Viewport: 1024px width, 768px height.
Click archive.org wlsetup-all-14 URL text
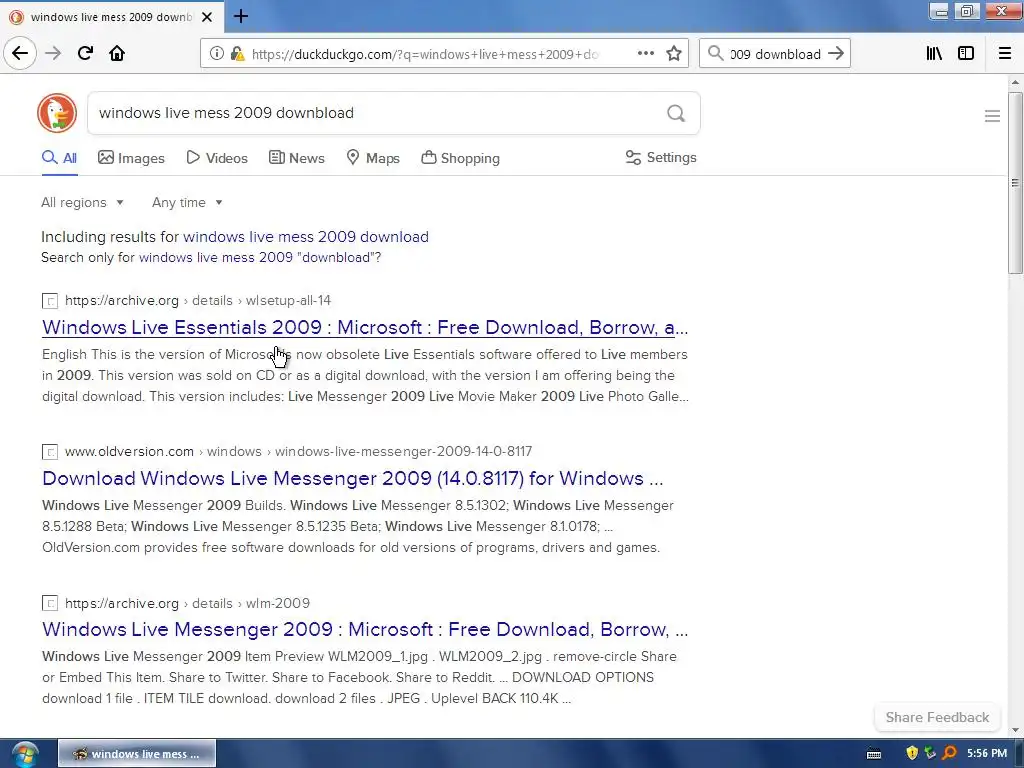point(198,301)
